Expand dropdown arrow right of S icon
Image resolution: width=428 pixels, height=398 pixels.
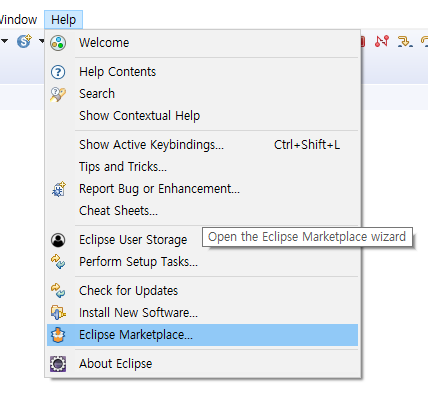click(x=41, y=41)
